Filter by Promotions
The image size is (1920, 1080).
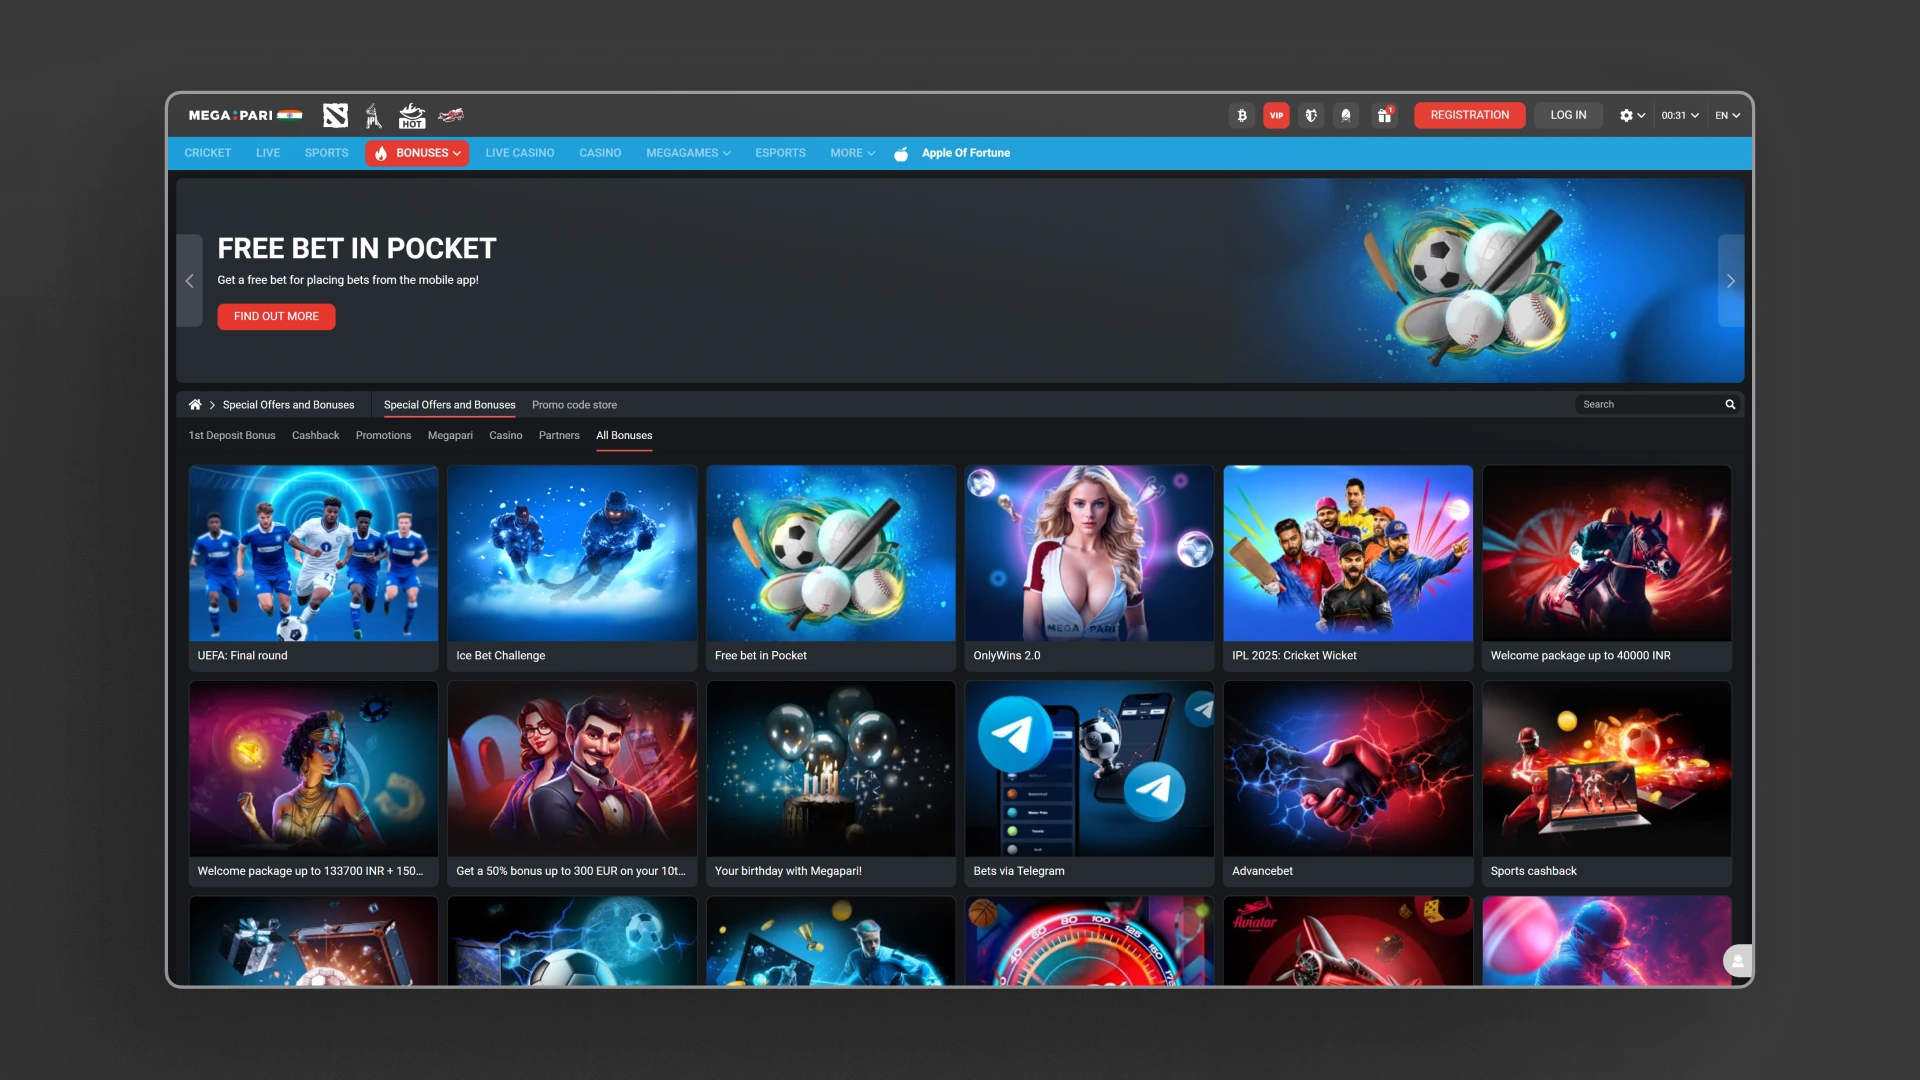(x=383, y=435)
